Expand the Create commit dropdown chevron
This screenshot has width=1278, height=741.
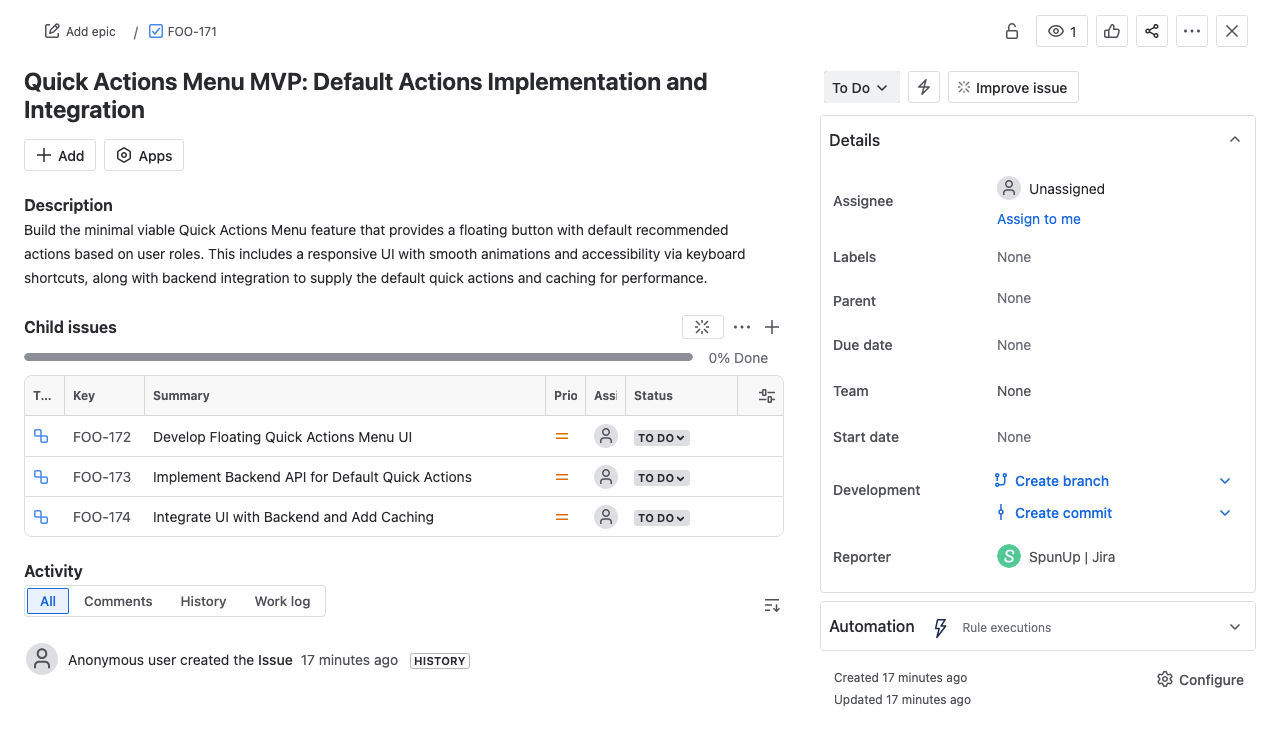[1225, 513]
